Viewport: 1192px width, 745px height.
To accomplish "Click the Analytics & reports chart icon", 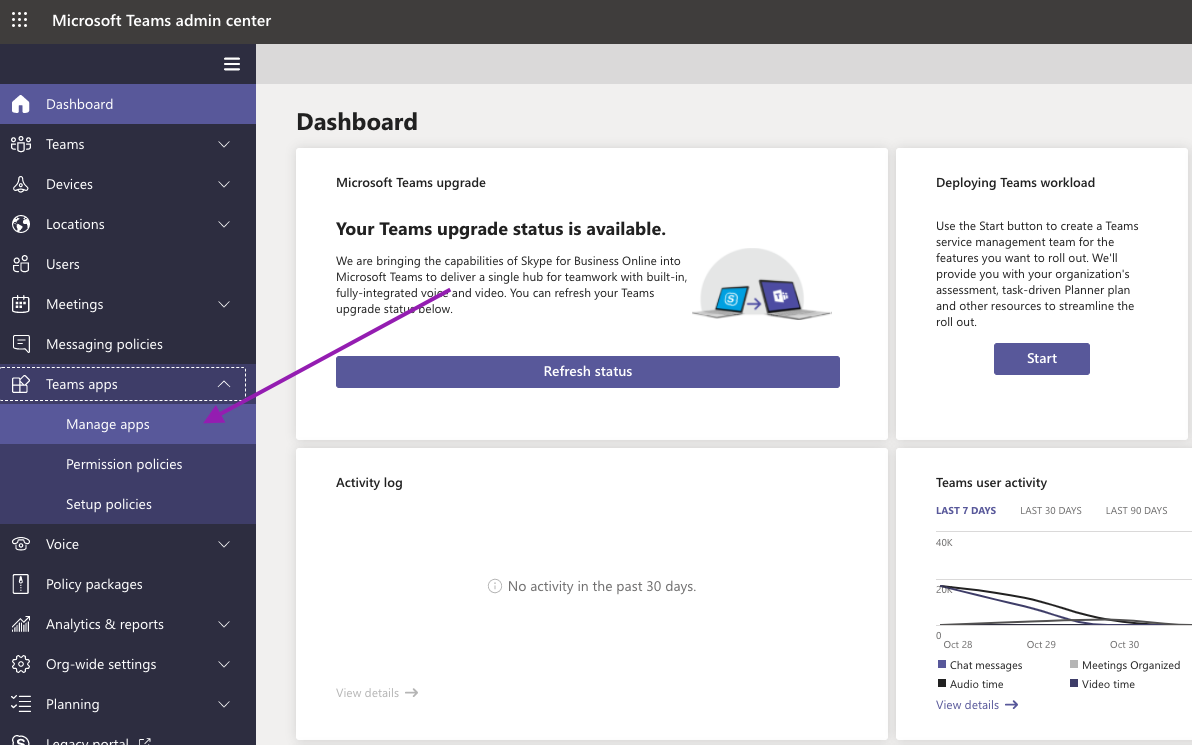I will (21, 624).
